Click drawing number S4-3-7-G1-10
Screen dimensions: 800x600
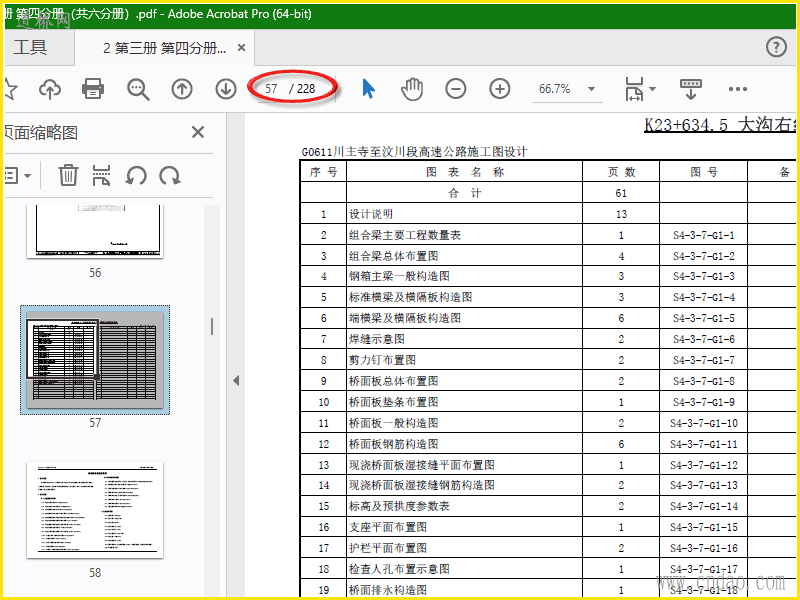point(704,423)
